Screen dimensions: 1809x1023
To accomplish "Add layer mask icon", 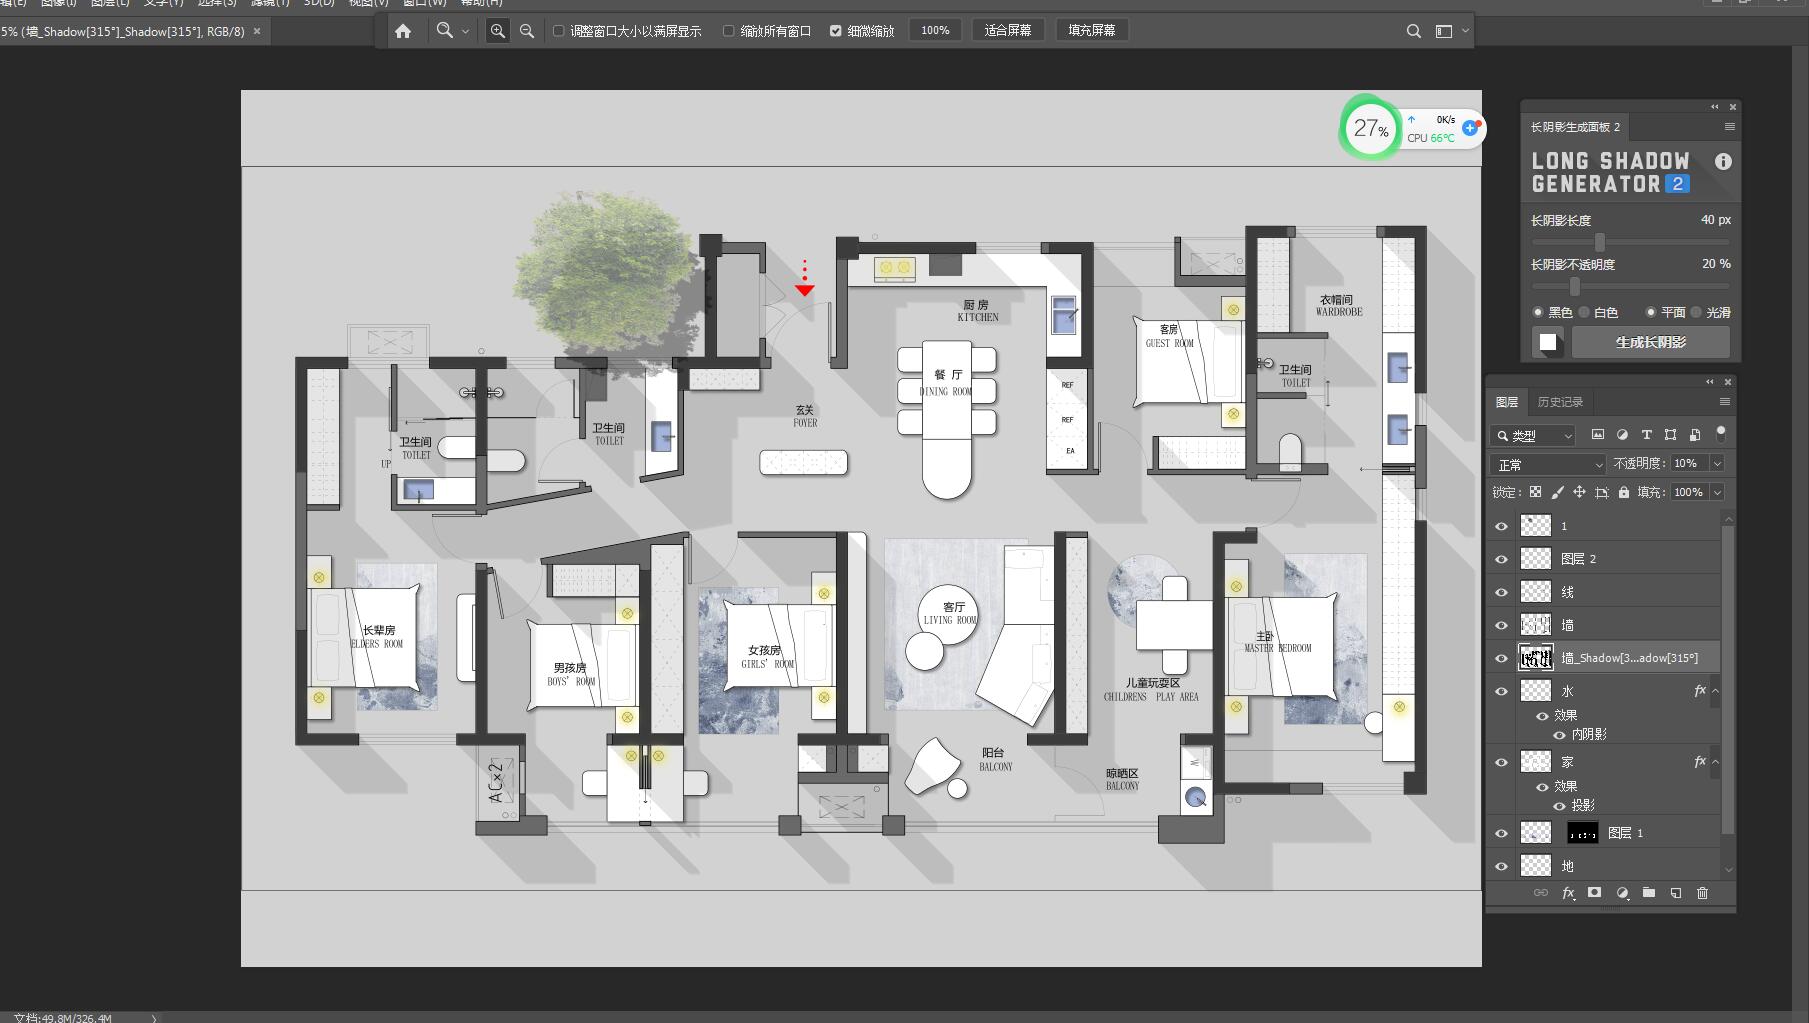I will (1595, 893).
